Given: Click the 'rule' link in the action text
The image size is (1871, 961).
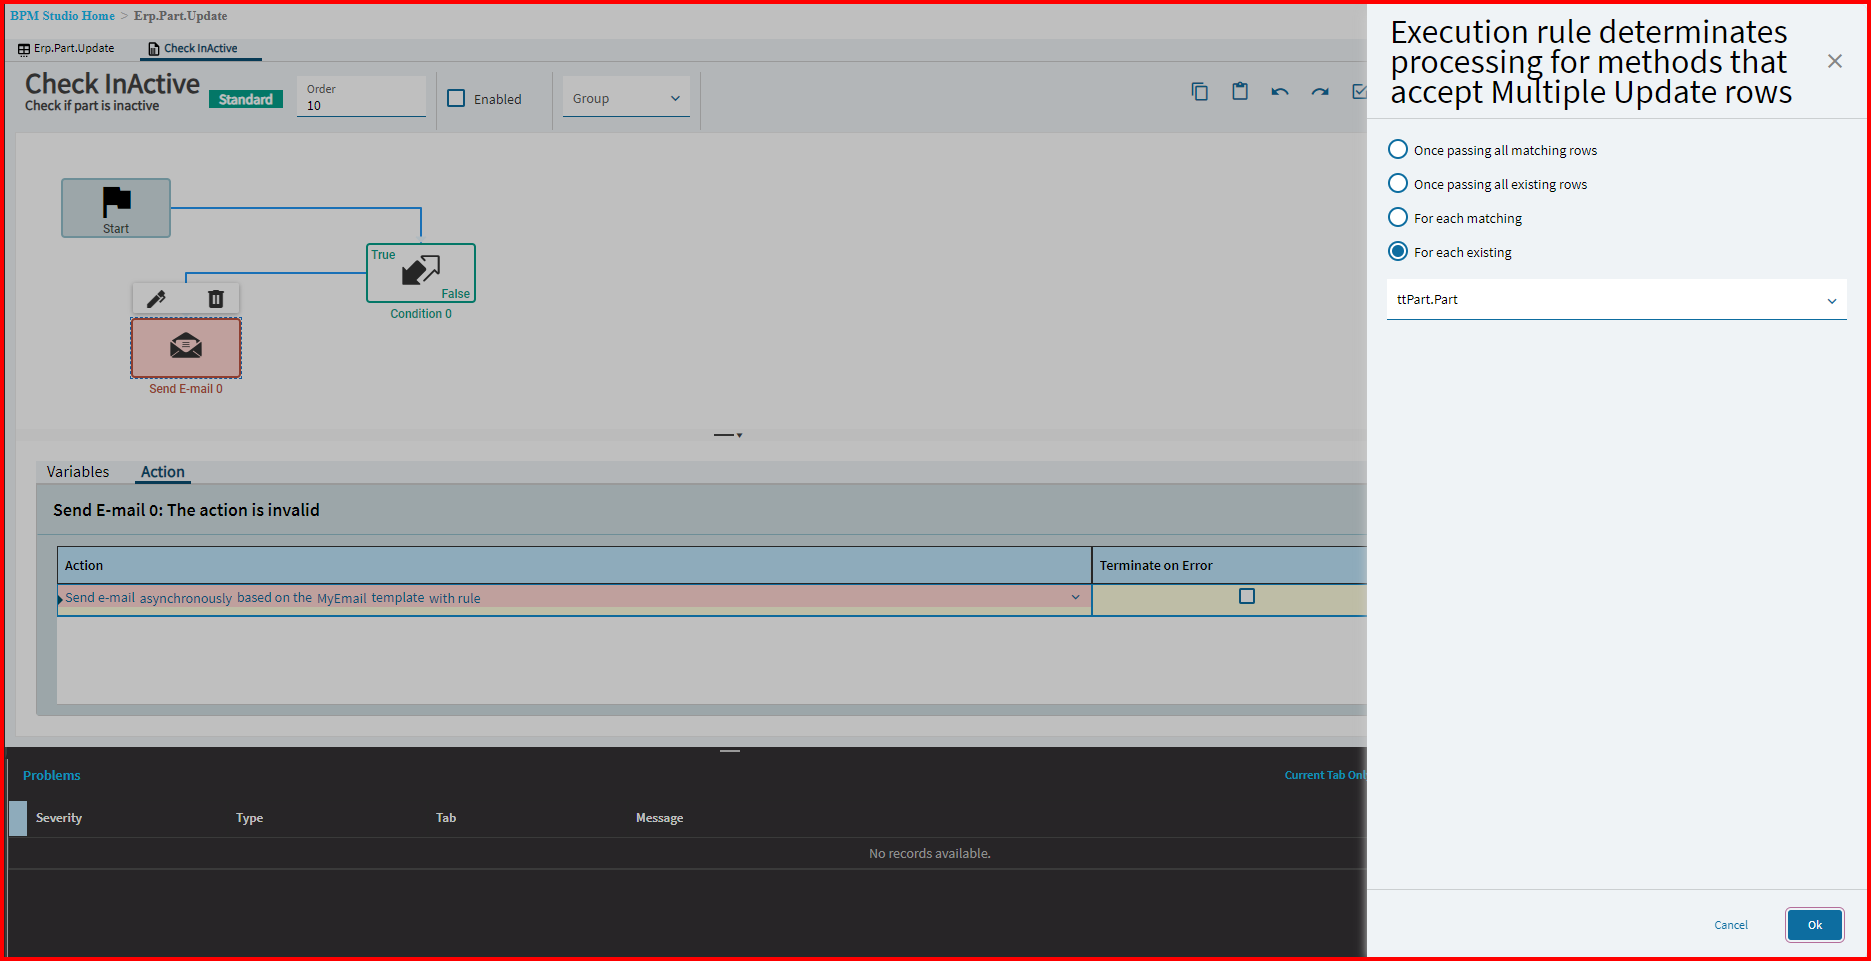Looking at the screenshot, I should (x=469, y=598).
